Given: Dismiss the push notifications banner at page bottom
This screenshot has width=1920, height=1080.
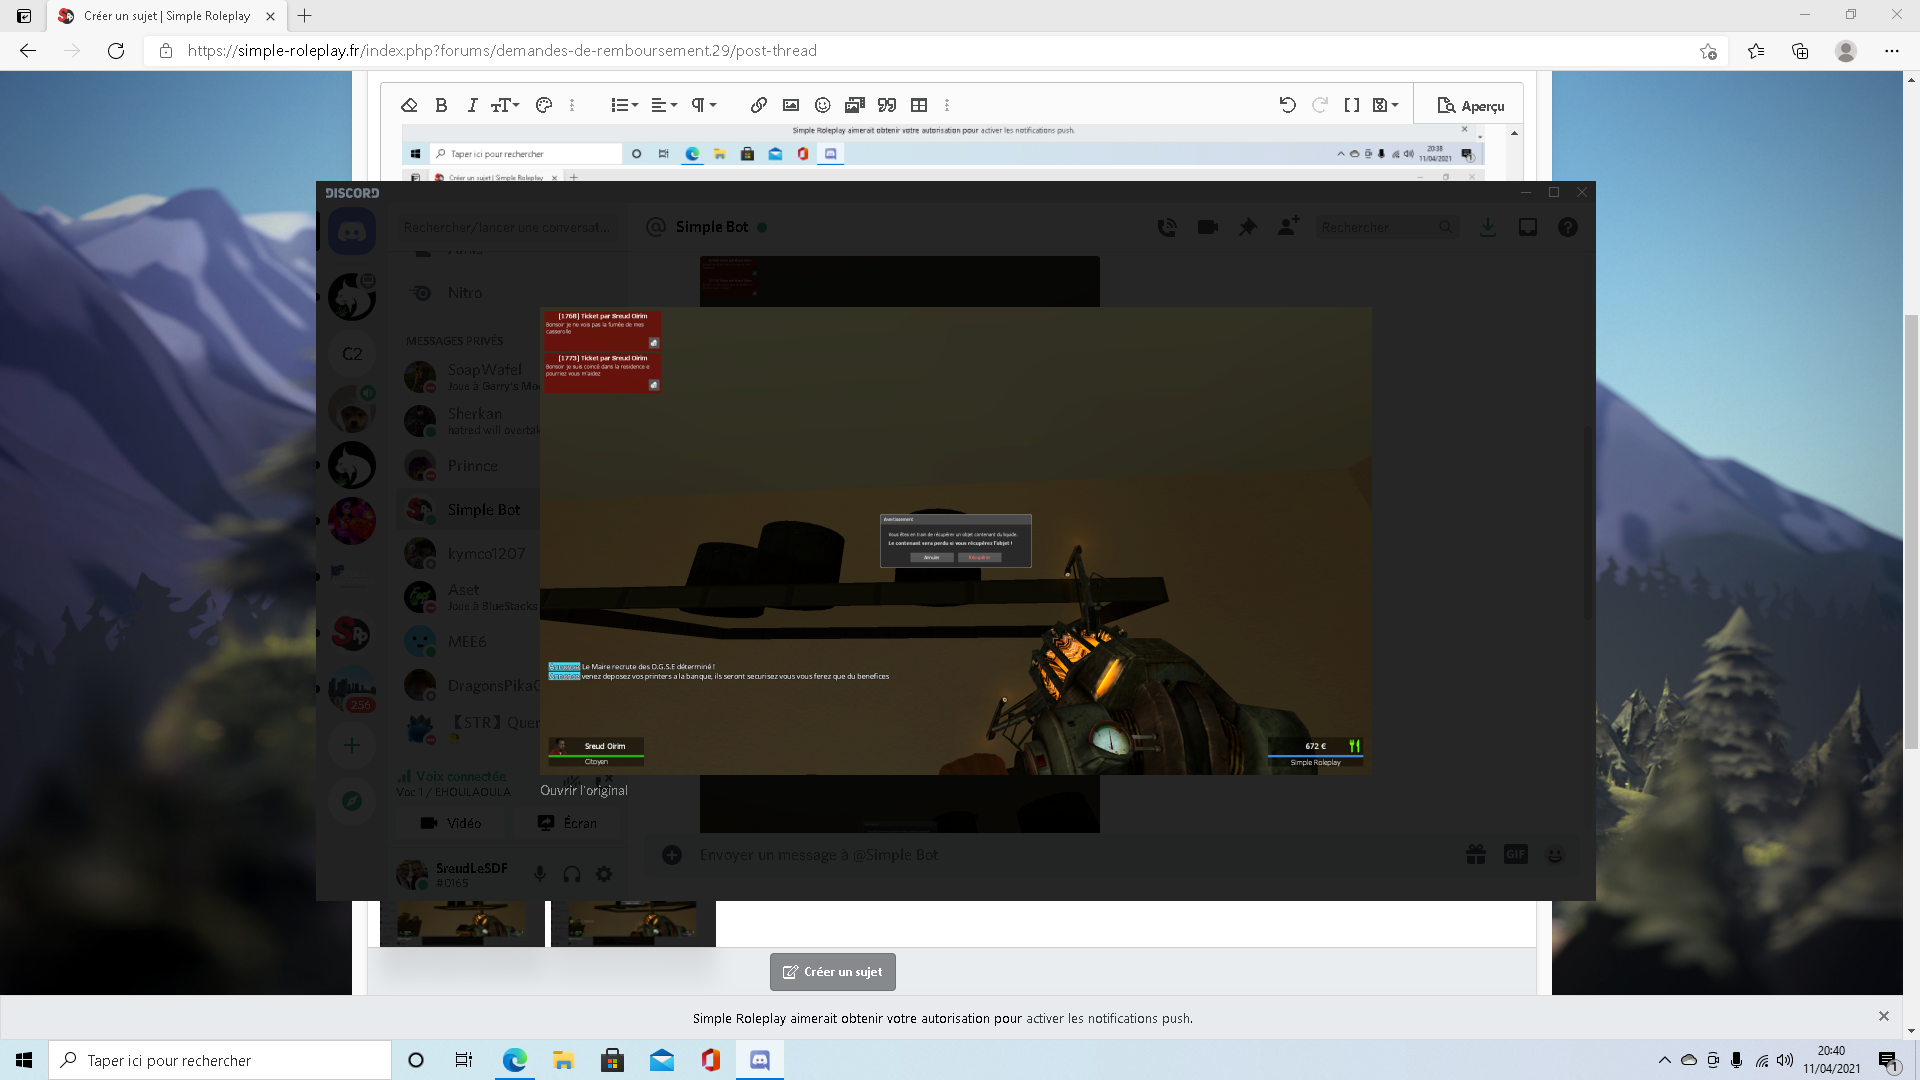Looking at the screenshot, I should click(1884, 1016).
